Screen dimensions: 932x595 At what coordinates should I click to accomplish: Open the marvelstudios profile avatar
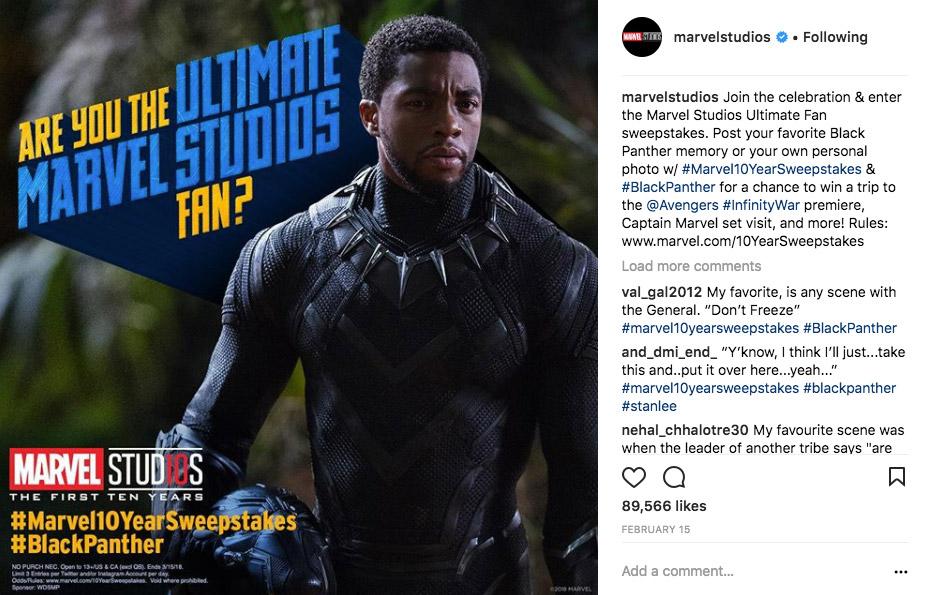[641, 37]
